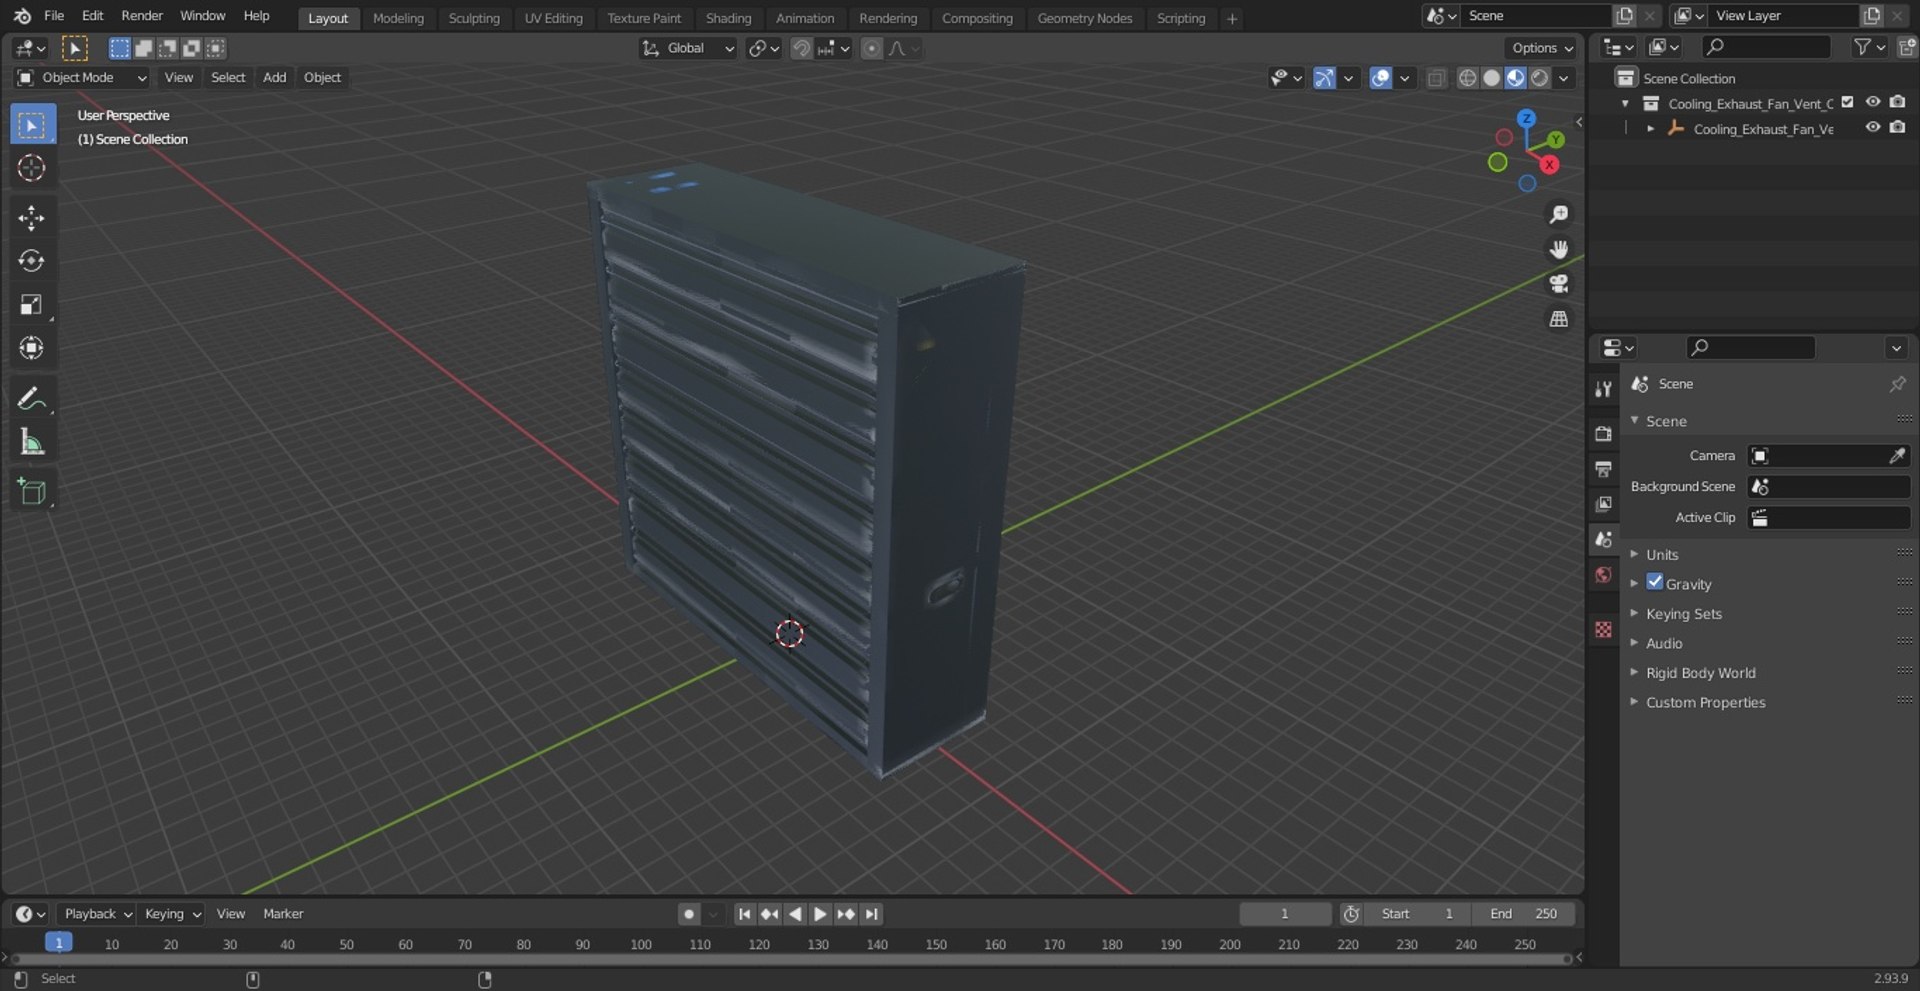
Task: Toggle camera view in the viewport
Action: [x=1558, y=284]
